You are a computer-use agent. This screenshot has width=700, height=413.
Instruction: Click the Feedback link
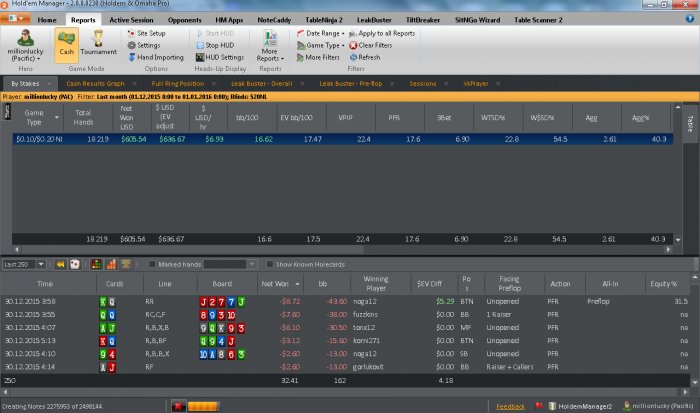click(x=510, y=406)
